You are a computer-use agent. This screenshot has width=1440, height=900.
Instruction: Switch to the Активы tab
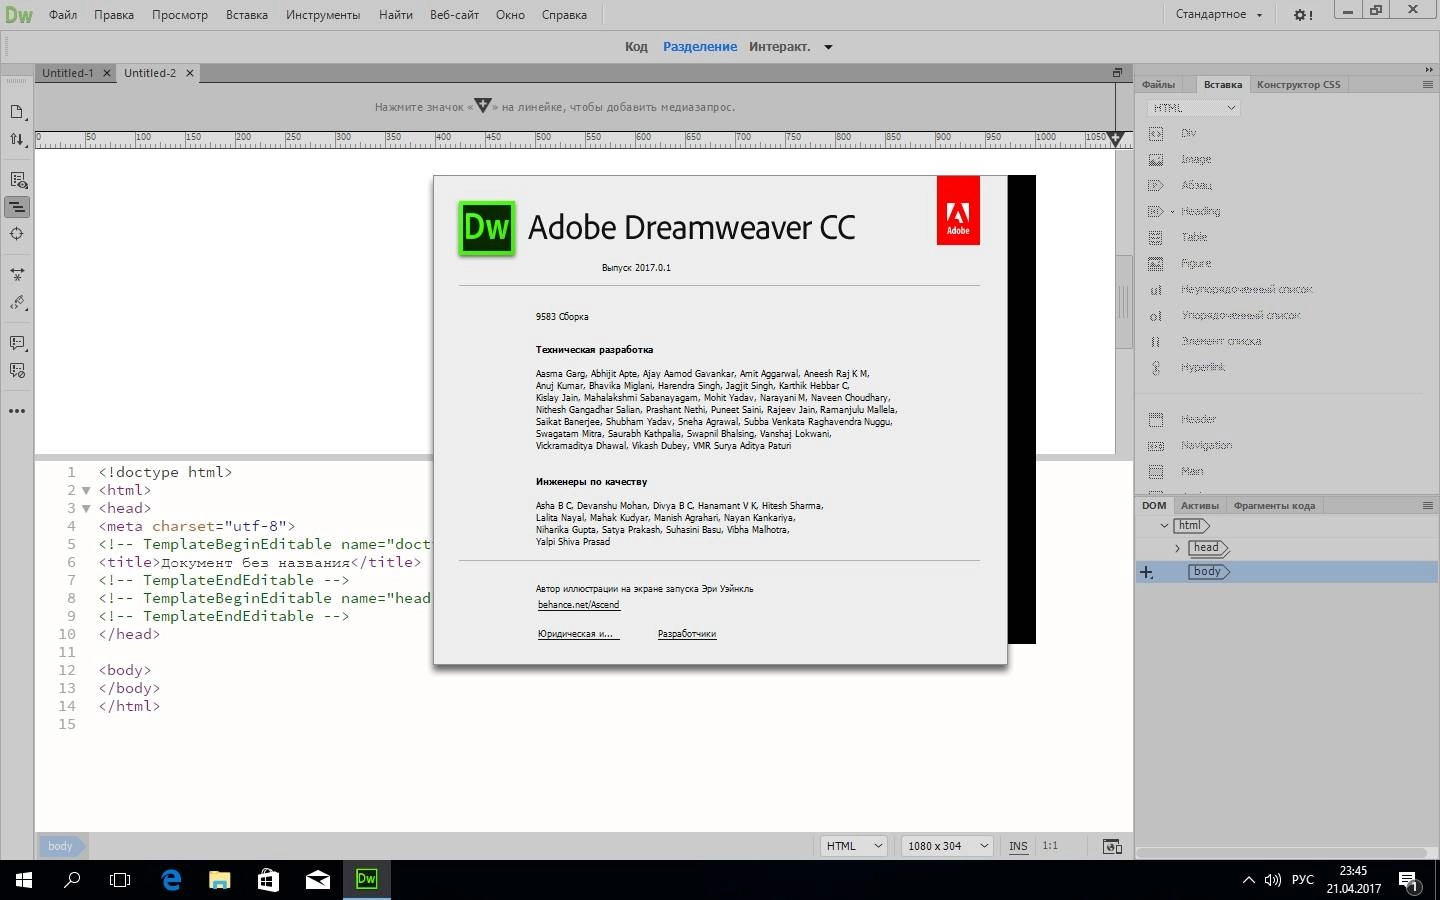(x=1199, y=505)
